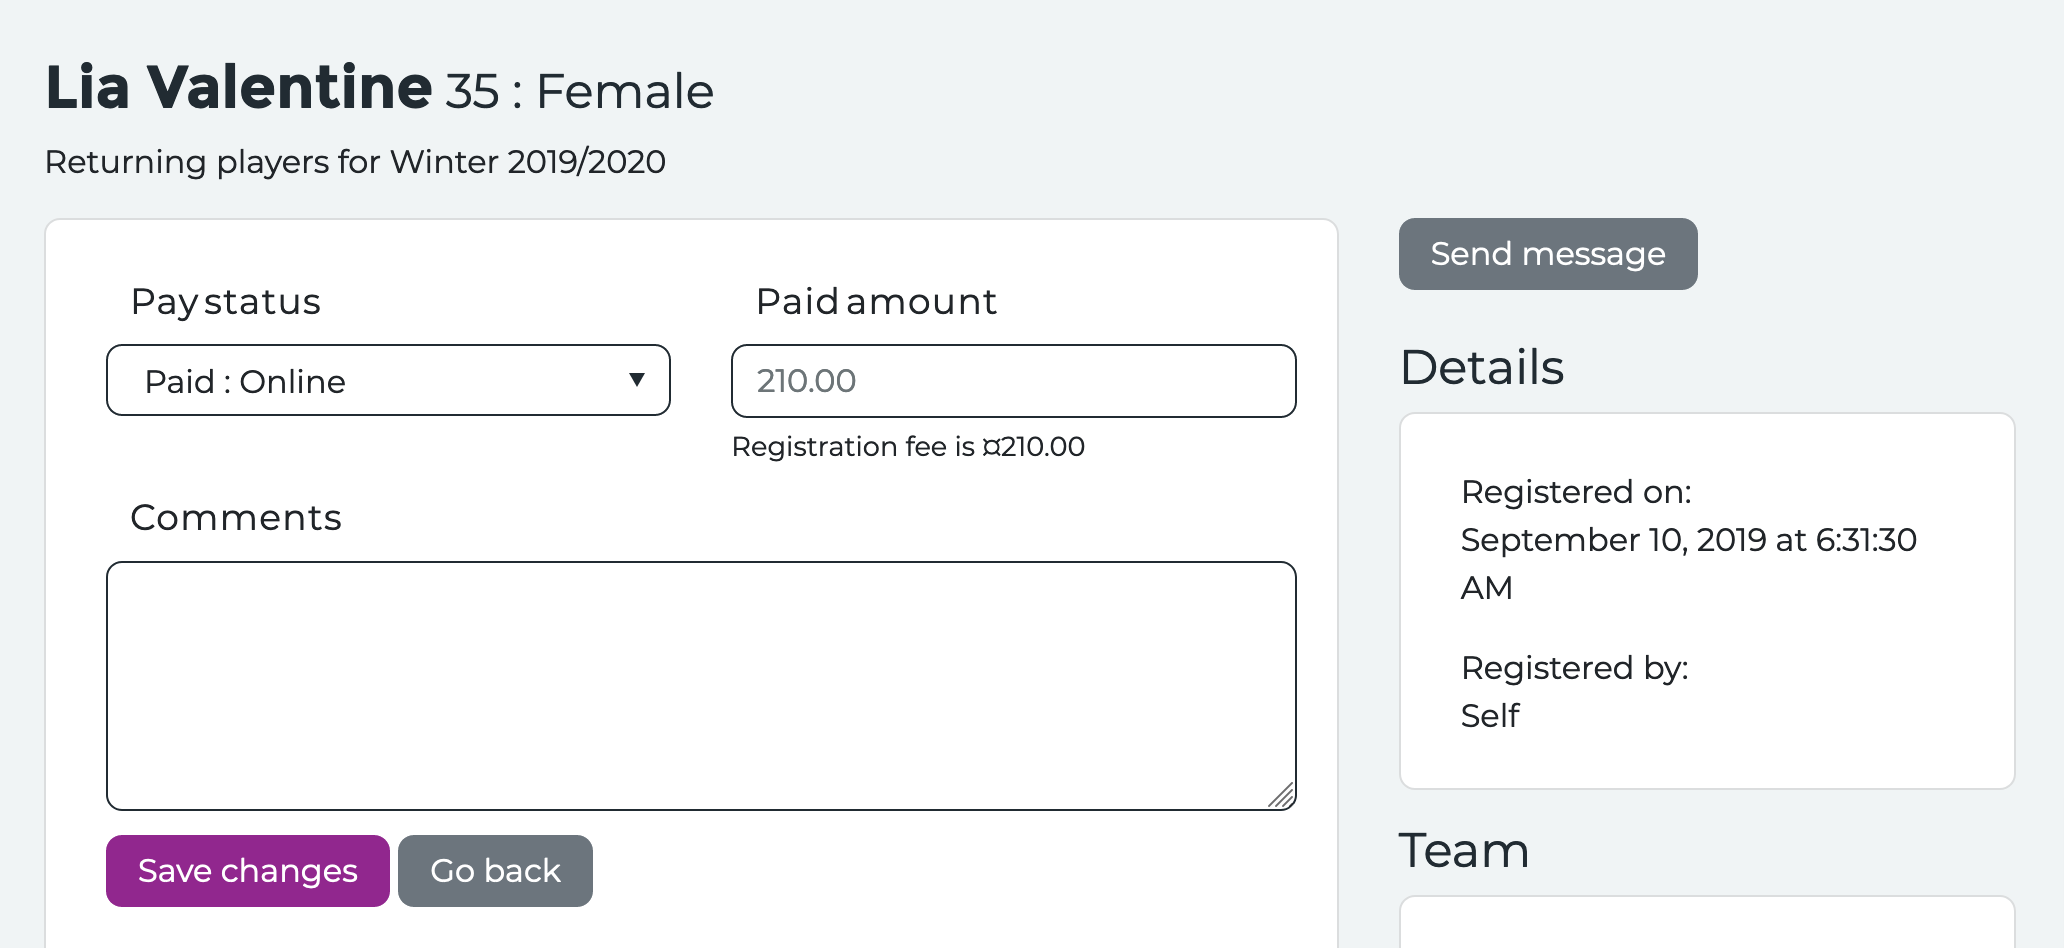Click the Team section heading

[1463, 851]
